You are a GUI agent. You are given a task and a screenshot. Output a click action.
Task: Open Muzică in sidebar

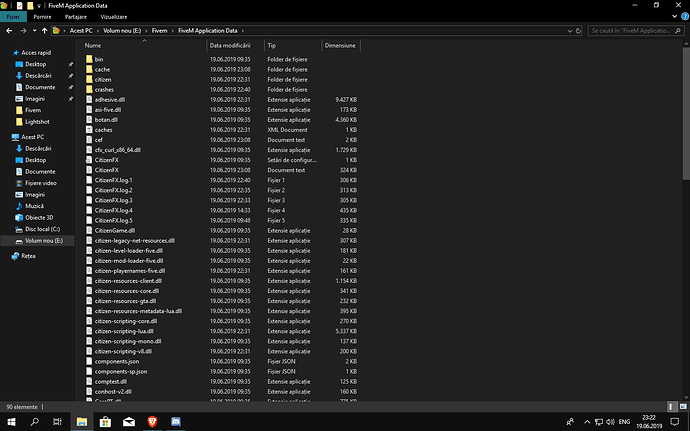coord(34,206)
